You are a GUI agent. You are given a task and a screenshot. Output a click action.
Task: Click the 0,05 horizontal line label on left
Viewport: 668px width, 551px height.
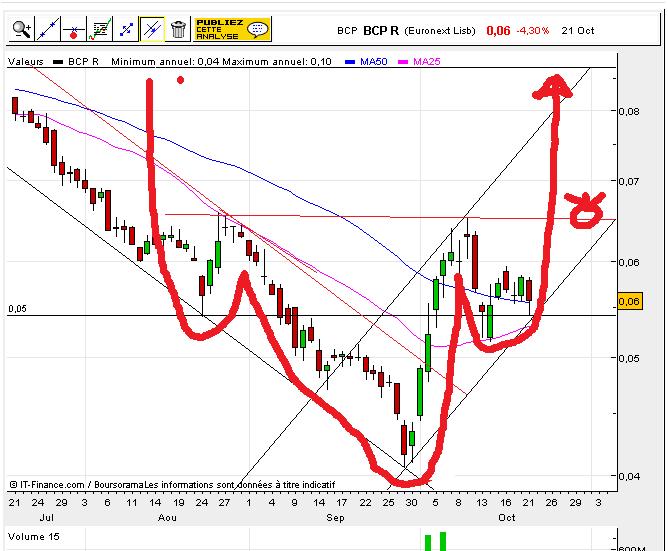click(17, 309)
